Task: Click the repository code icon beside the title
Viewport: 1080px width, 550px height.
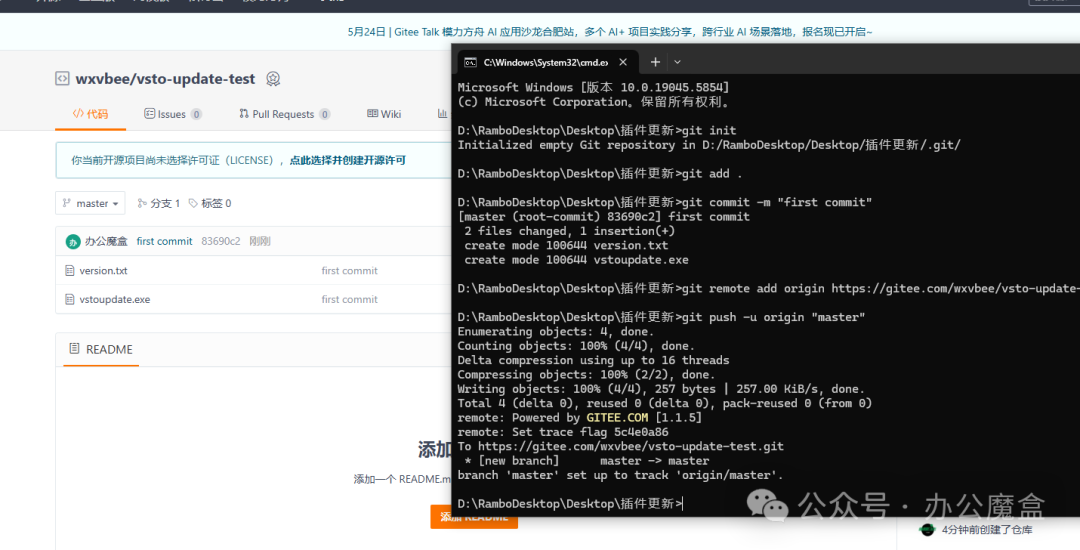Action: 62,78
